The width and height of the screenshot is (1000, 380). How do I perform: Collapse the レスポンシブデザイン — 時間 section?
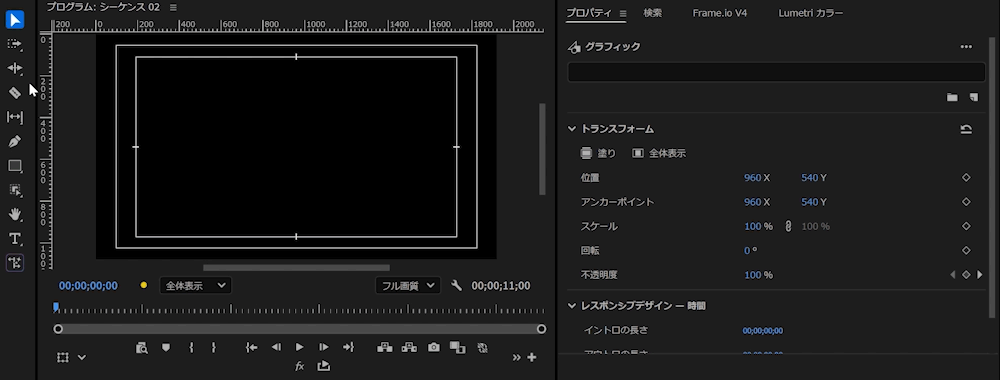tap(572, 305)
